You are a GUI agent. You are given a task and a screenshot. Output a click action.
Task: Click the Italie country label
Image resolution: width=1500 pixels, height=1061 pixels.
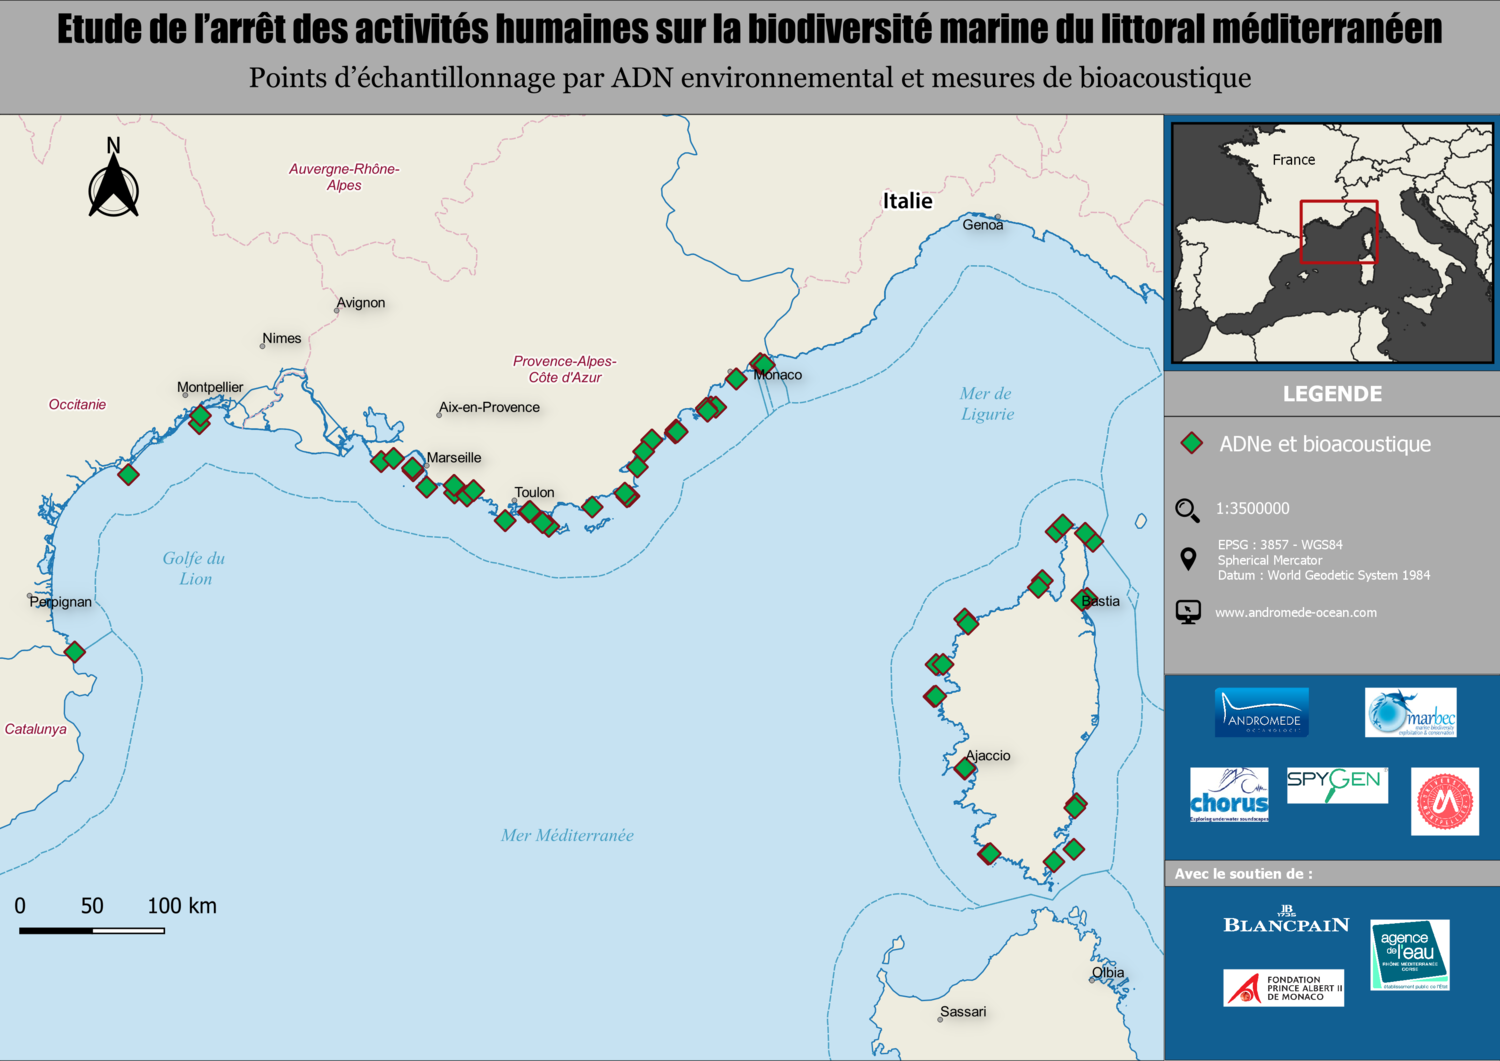pyautogui.click(x=907, y=201)
